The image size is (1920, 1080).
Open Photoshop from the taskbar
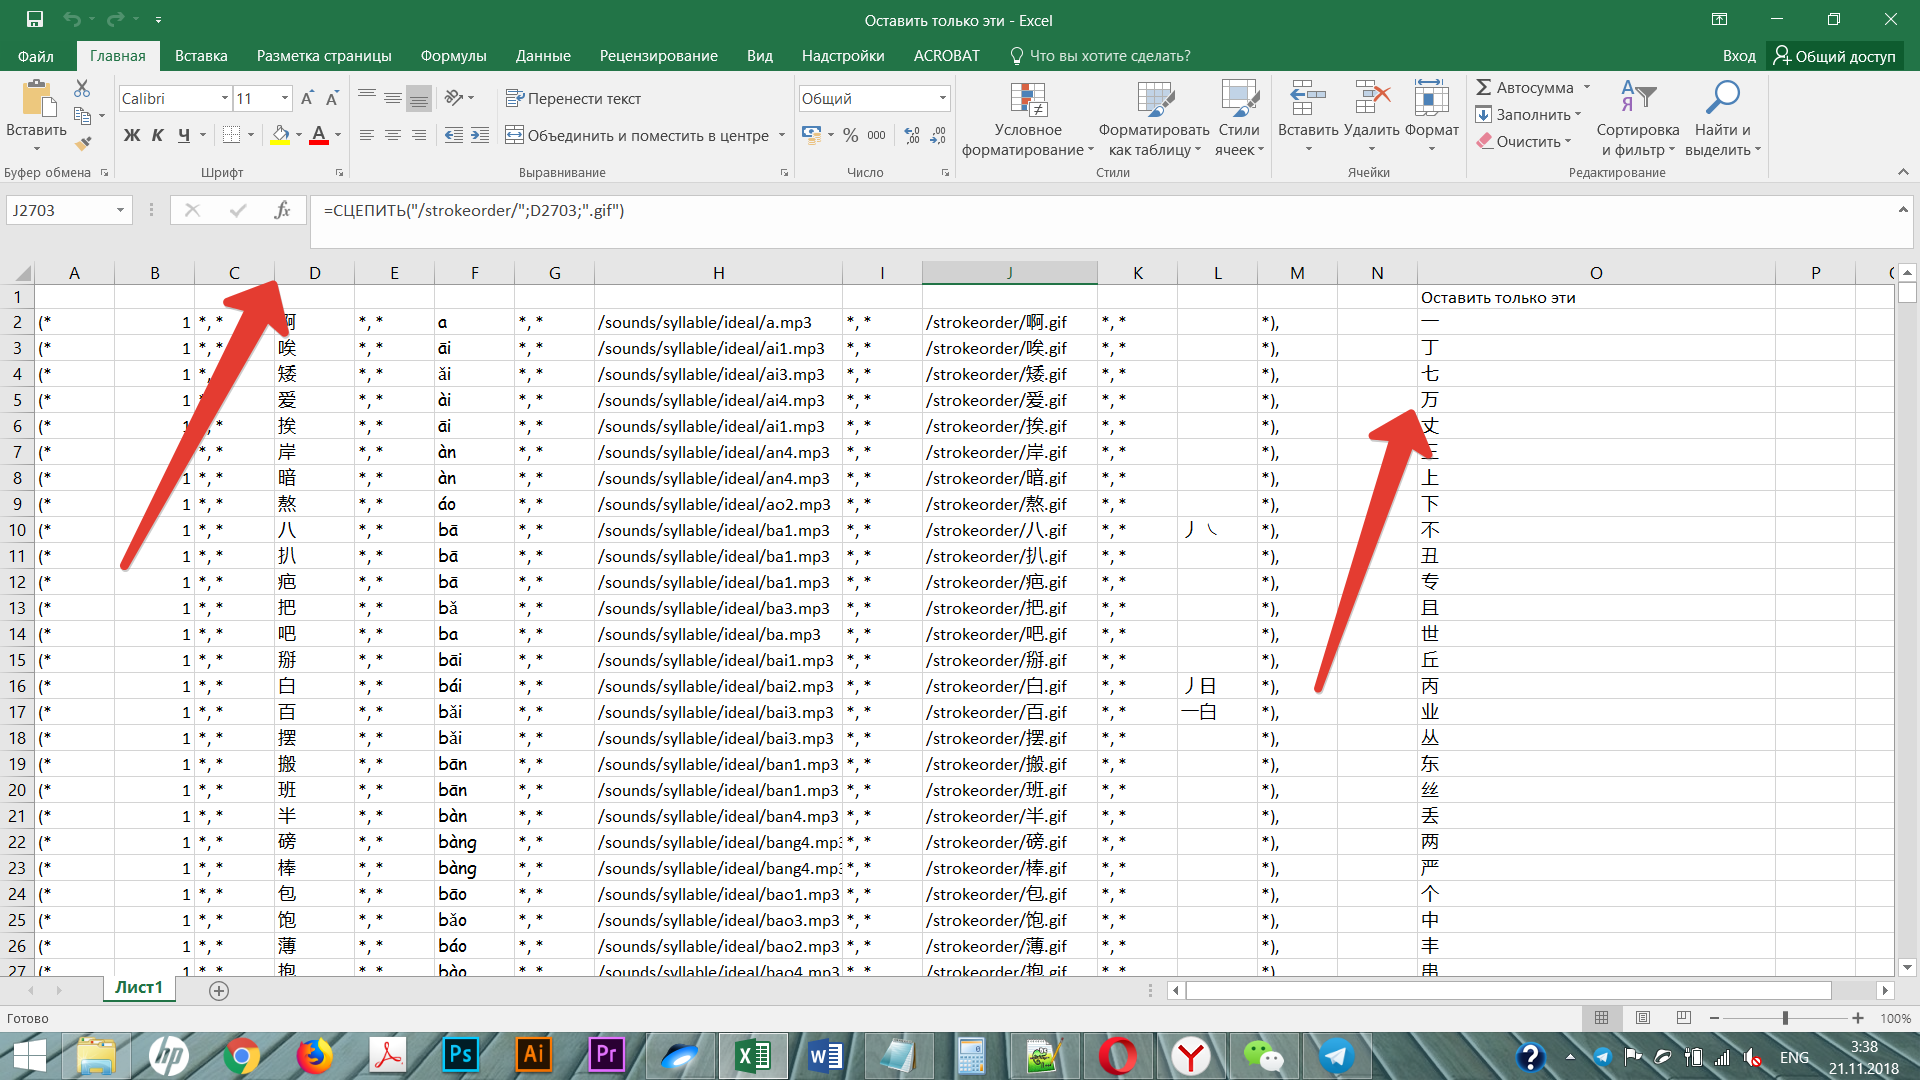(461, 1055)
